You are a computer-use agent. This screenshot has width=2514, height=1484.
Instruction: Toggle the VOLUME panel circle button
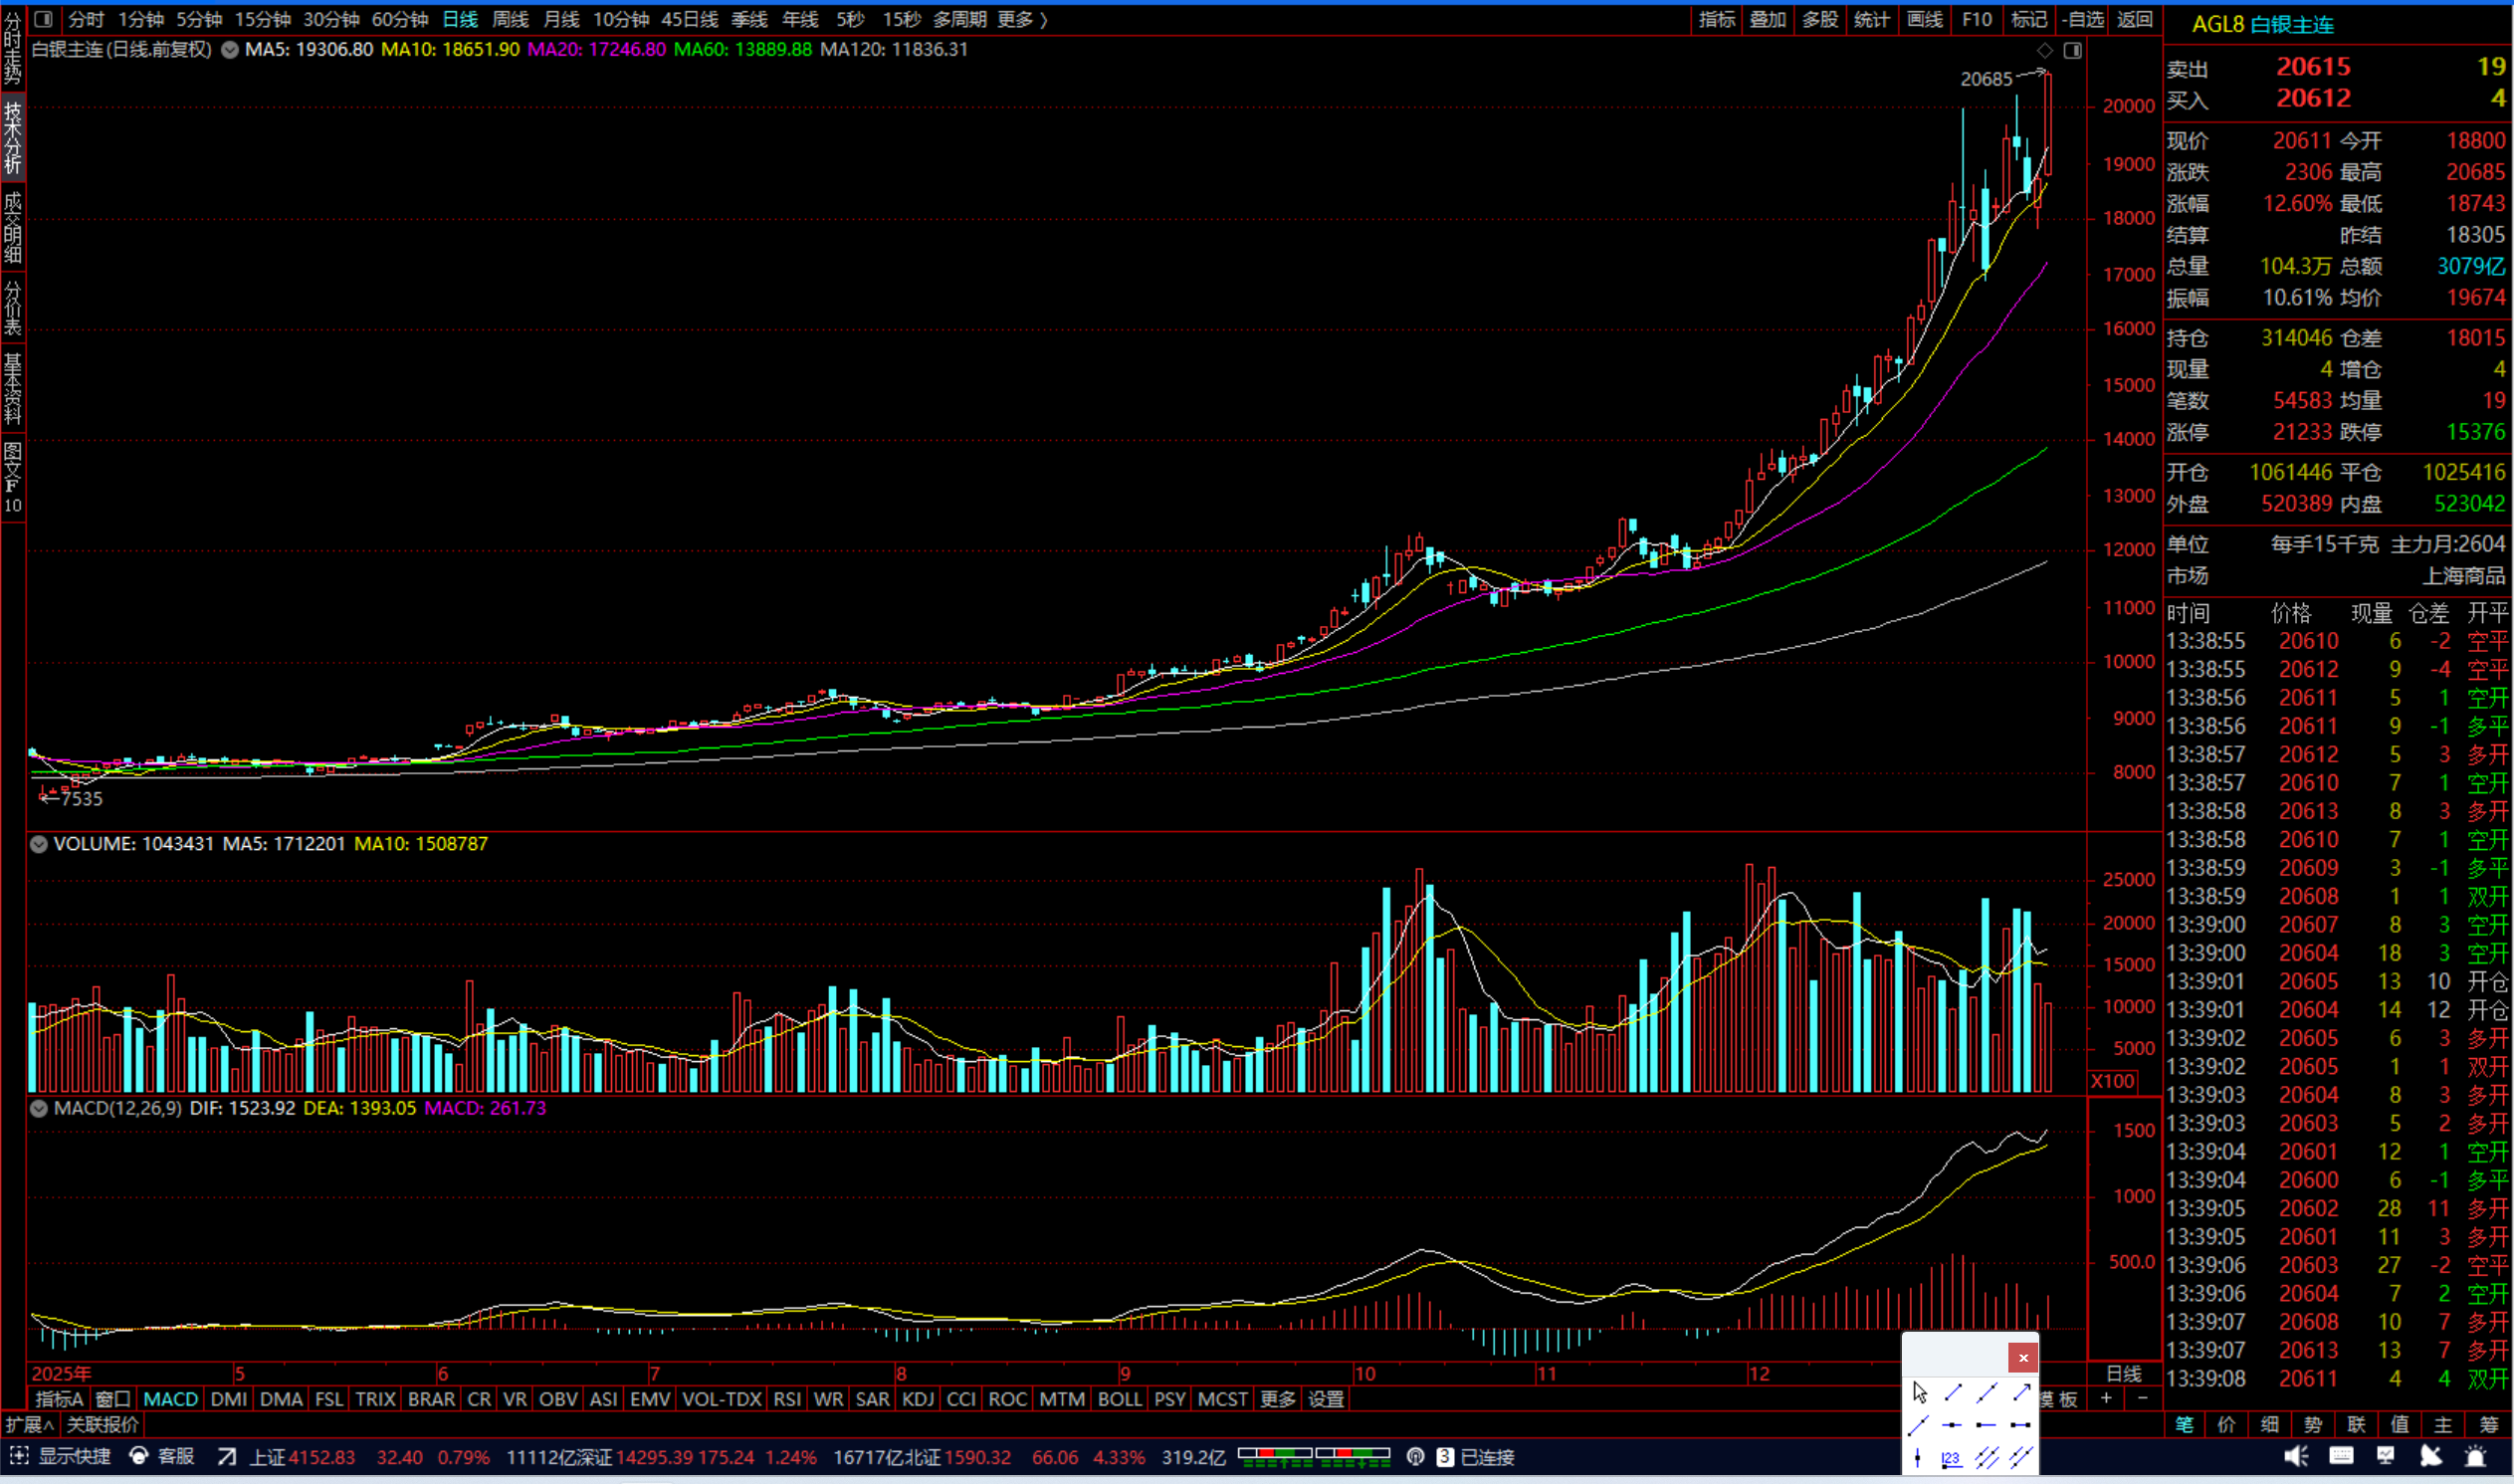(39, 845)
